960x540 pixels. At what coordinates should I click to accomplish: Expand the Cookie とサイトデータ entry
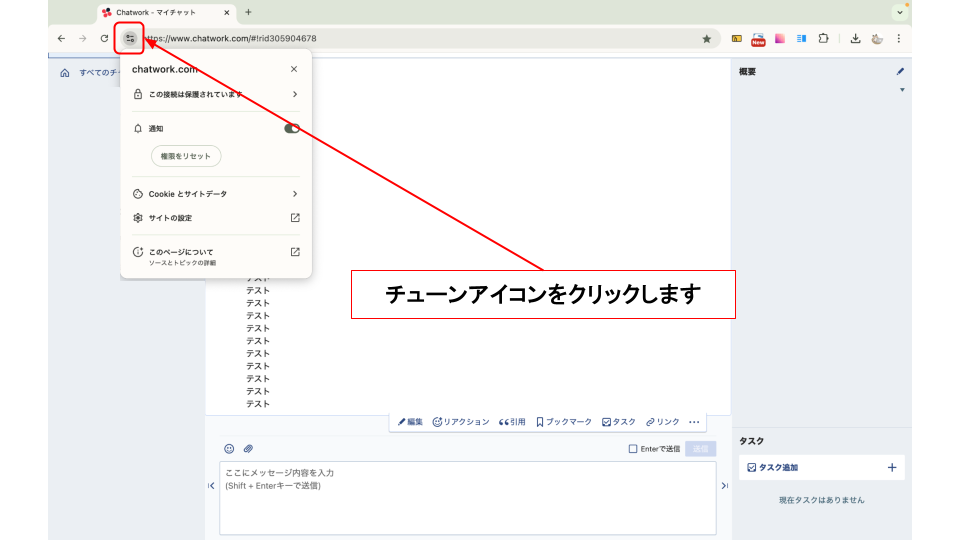(215, 194)
